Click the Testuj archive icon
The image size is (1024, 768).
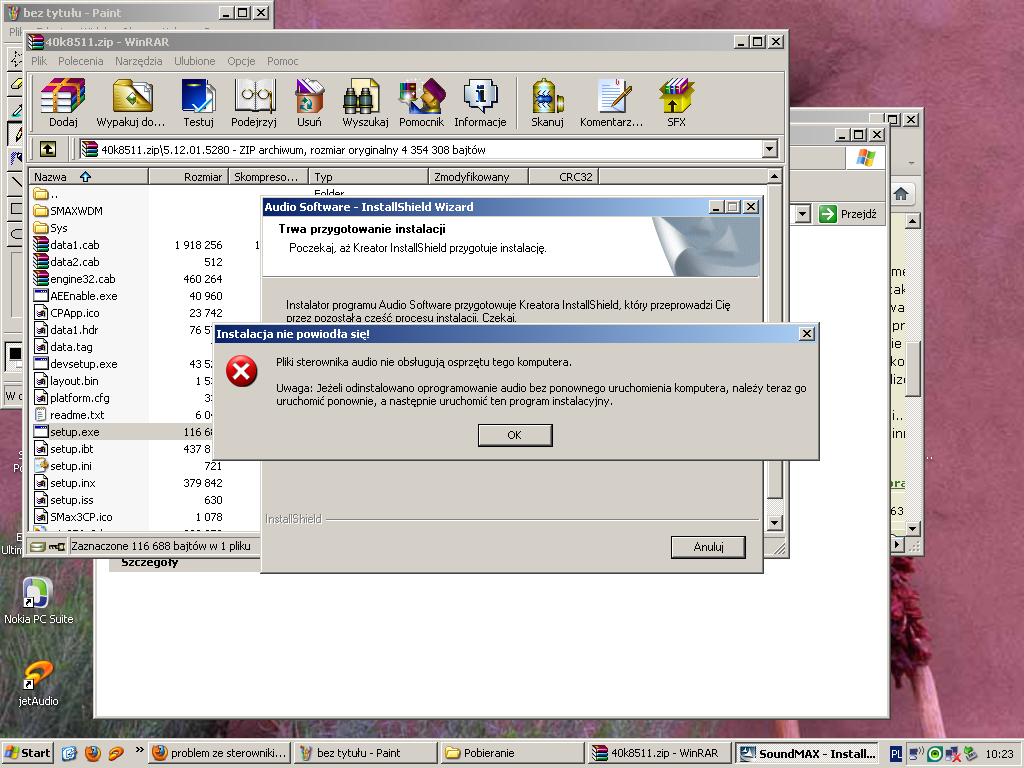199,103
